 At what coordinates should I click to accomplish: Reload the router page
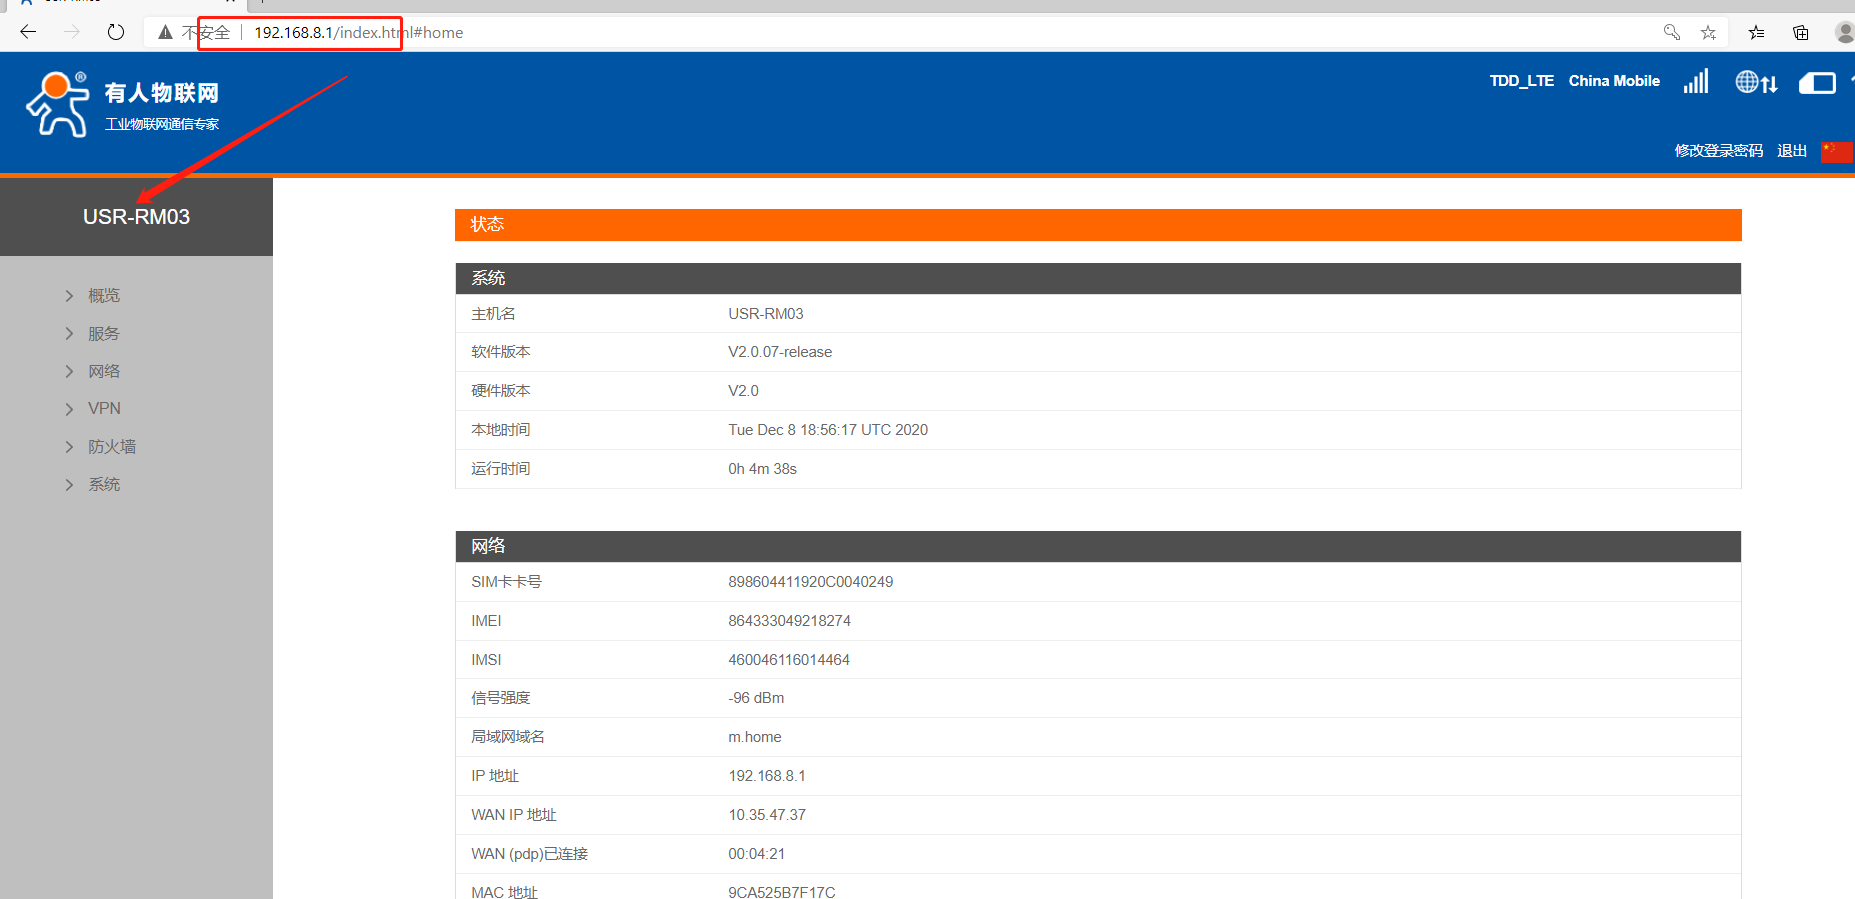tap(116, 32)
